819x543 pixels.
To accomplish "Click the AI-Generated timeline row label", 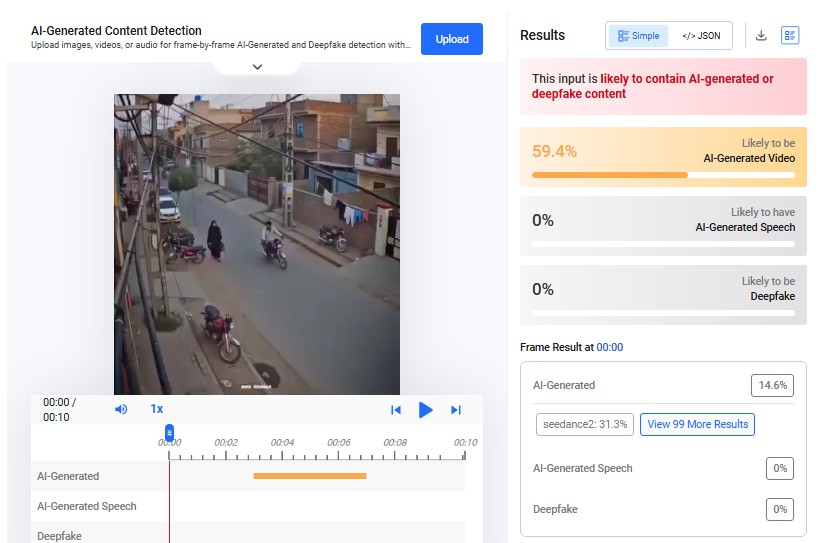I will [68, 476].
